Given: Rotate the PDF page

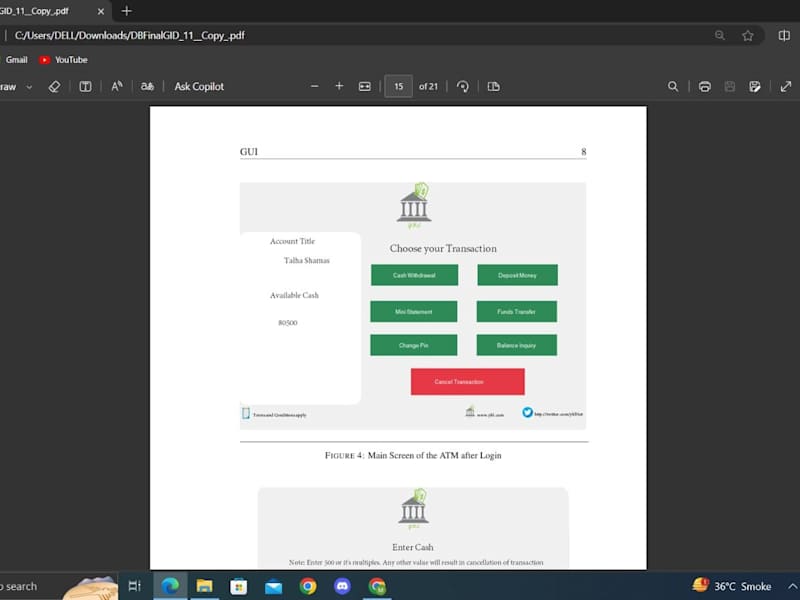Looking at the screenshot, I should click(x=463, y=87).
